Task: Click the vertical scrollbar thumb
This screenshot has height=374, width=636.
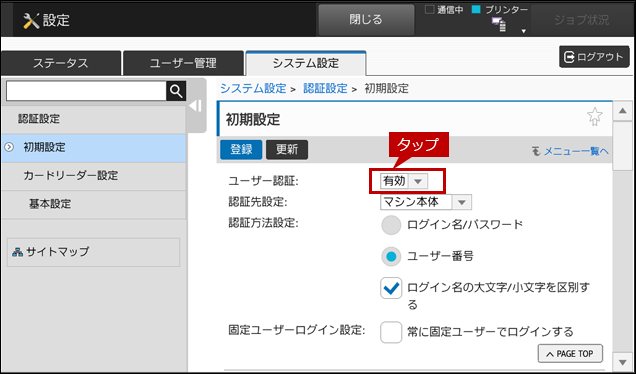Action: click(623, 146)
